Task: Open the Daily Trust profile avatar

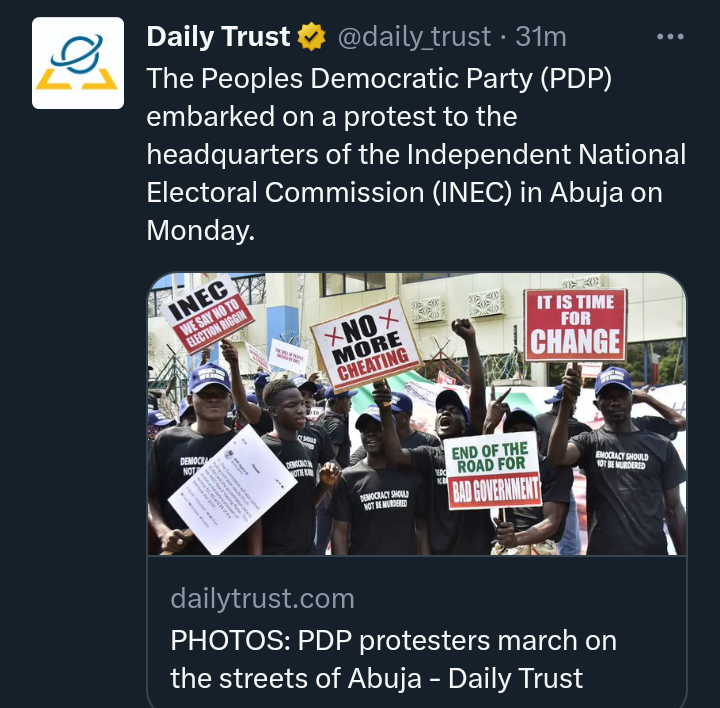Action: click(78, 63)
